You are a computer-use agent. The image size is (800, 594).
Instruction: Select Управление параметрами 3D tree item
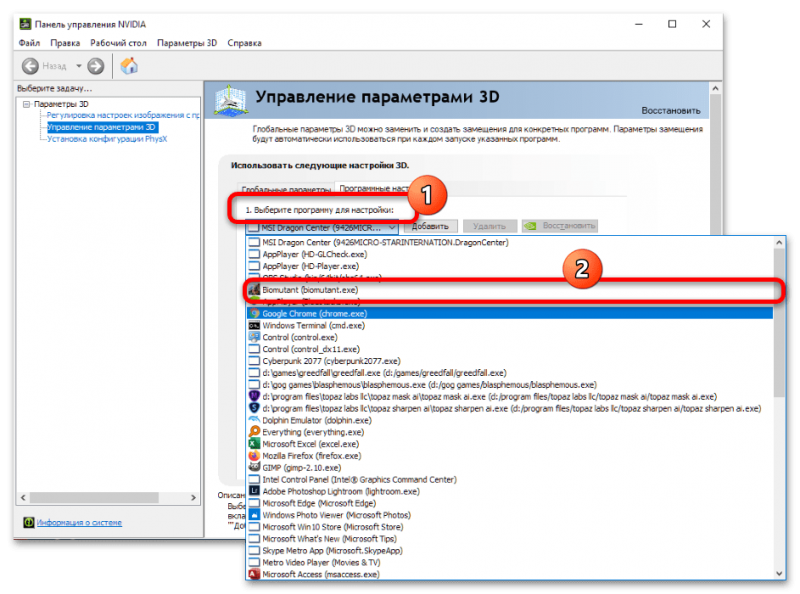[102, 127]
